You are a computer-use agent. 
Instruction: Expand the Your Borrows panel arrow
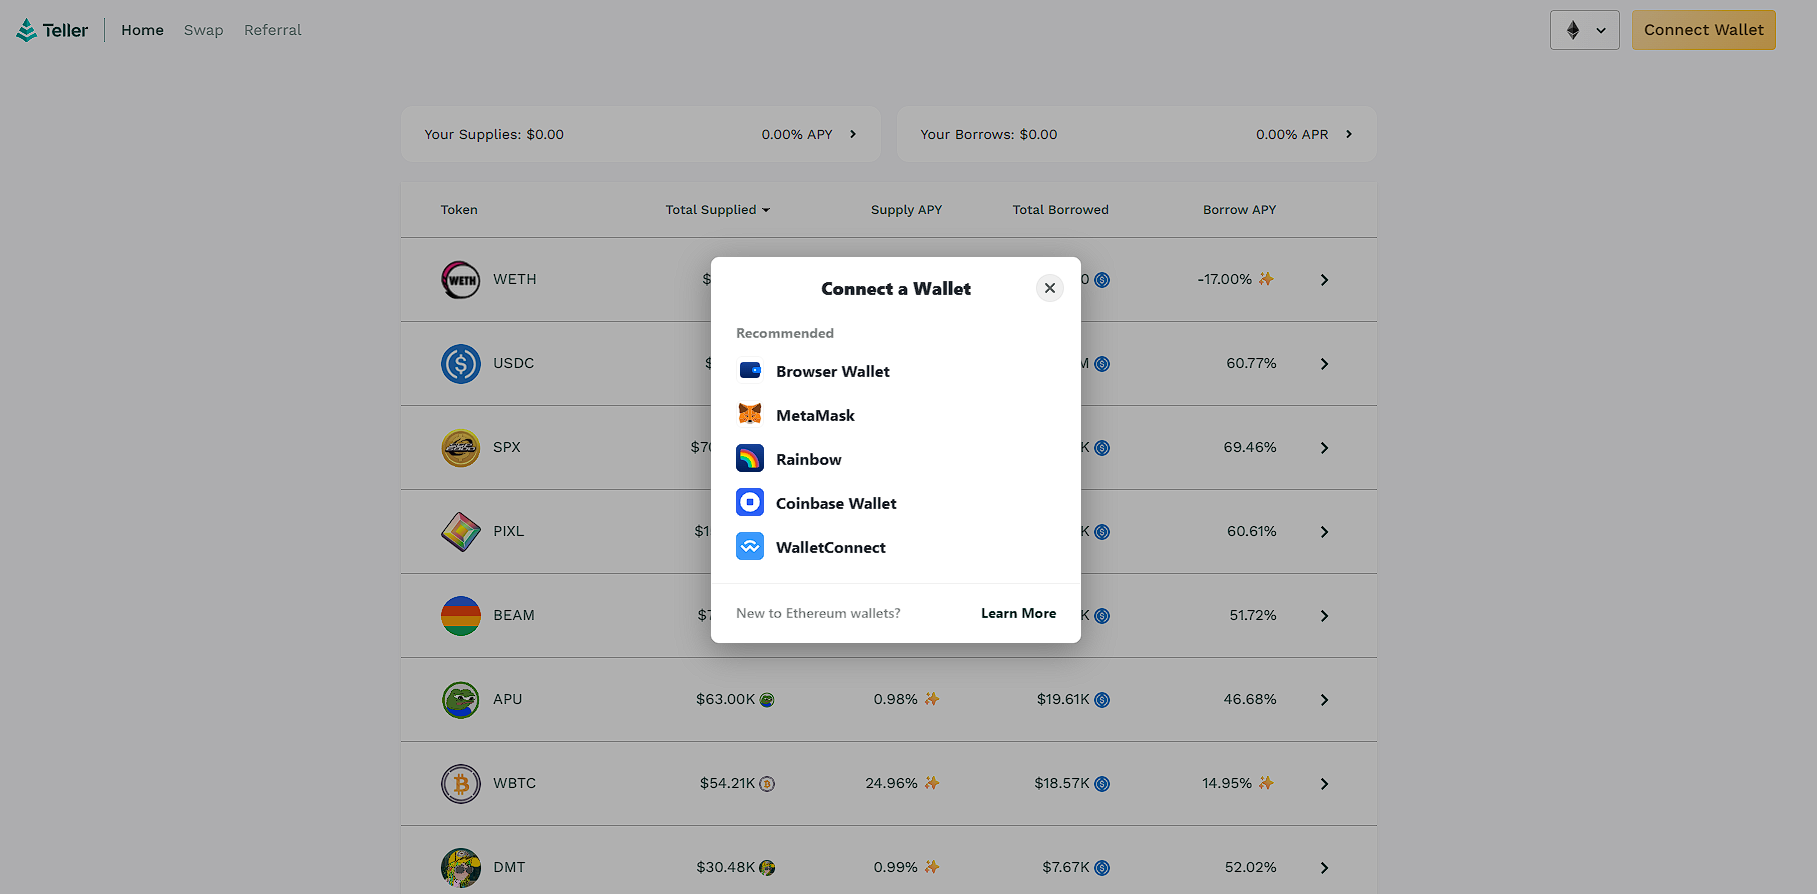point(1349,134)
